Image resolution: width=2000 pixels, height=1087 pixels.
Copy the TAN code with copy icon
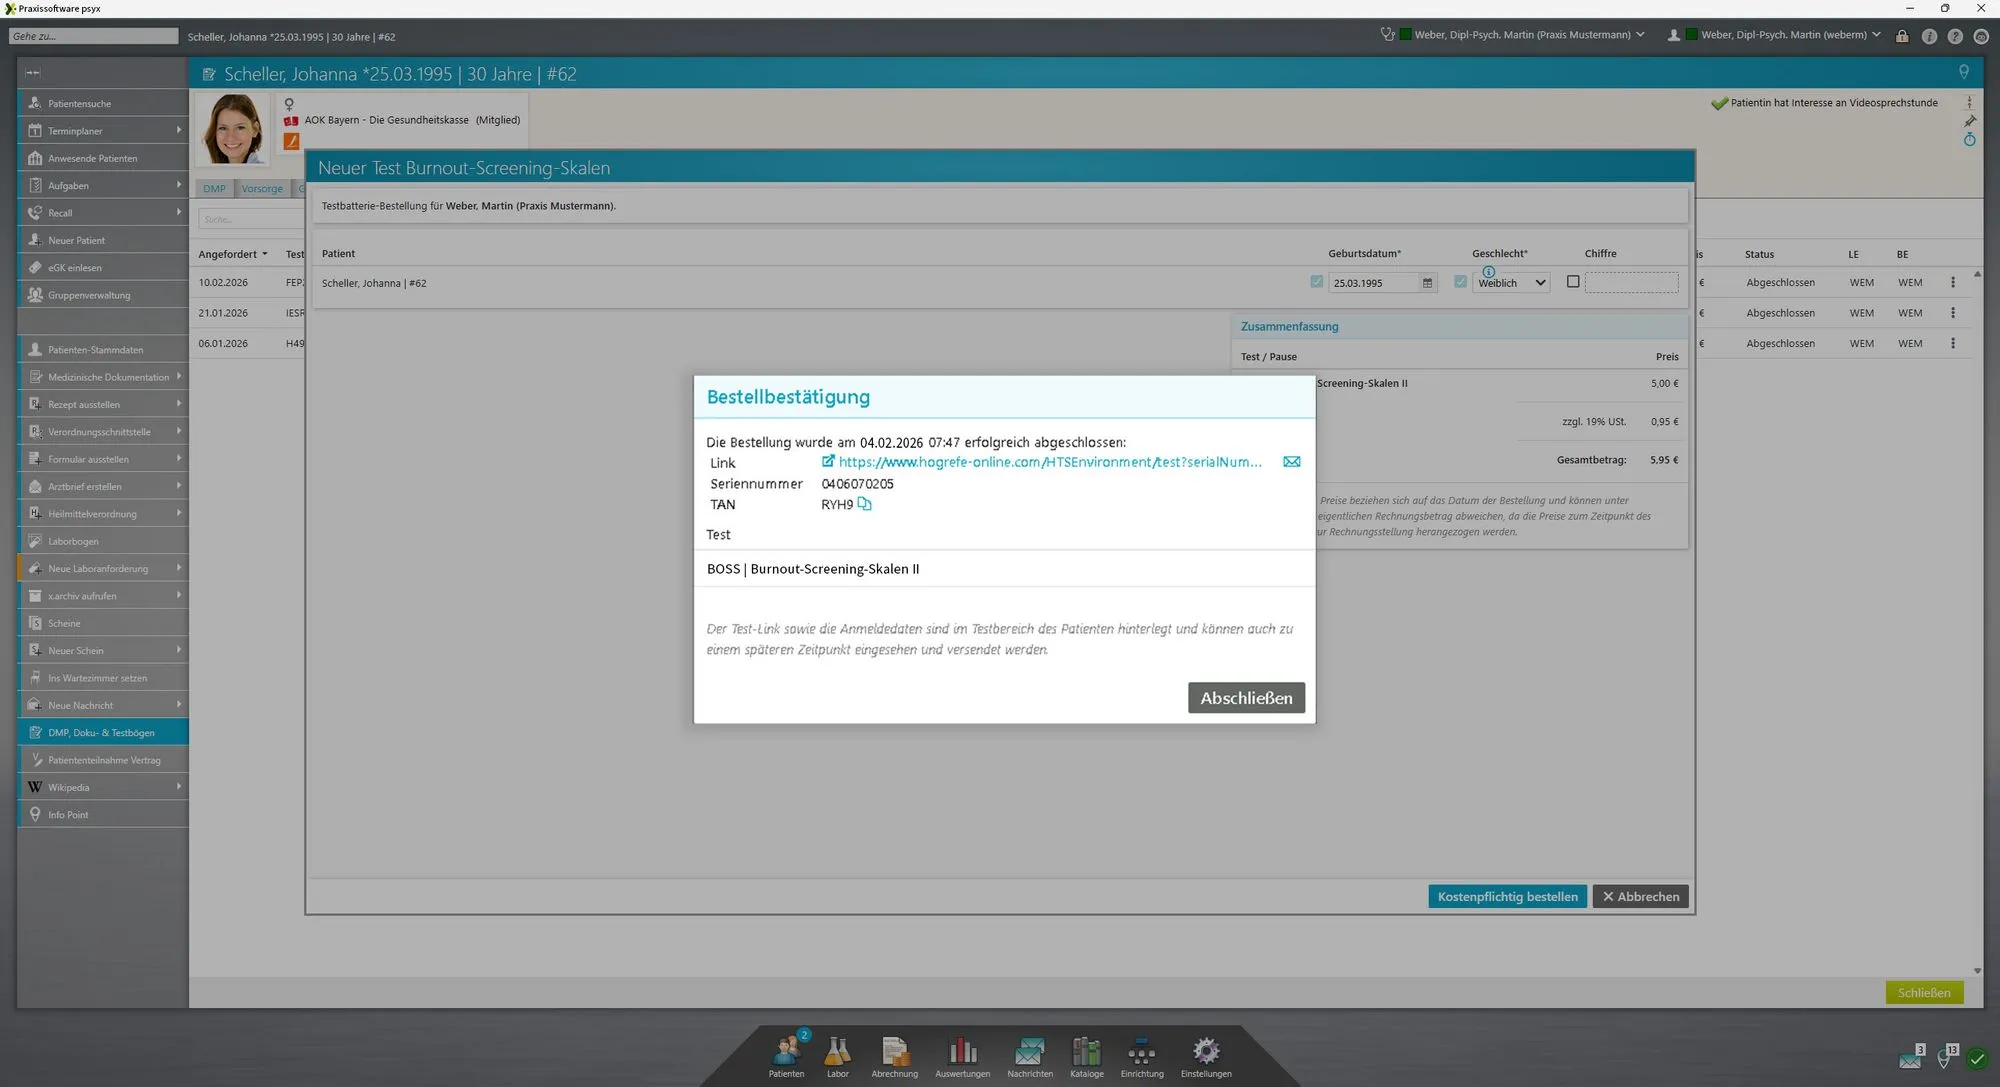pos(864,504)
